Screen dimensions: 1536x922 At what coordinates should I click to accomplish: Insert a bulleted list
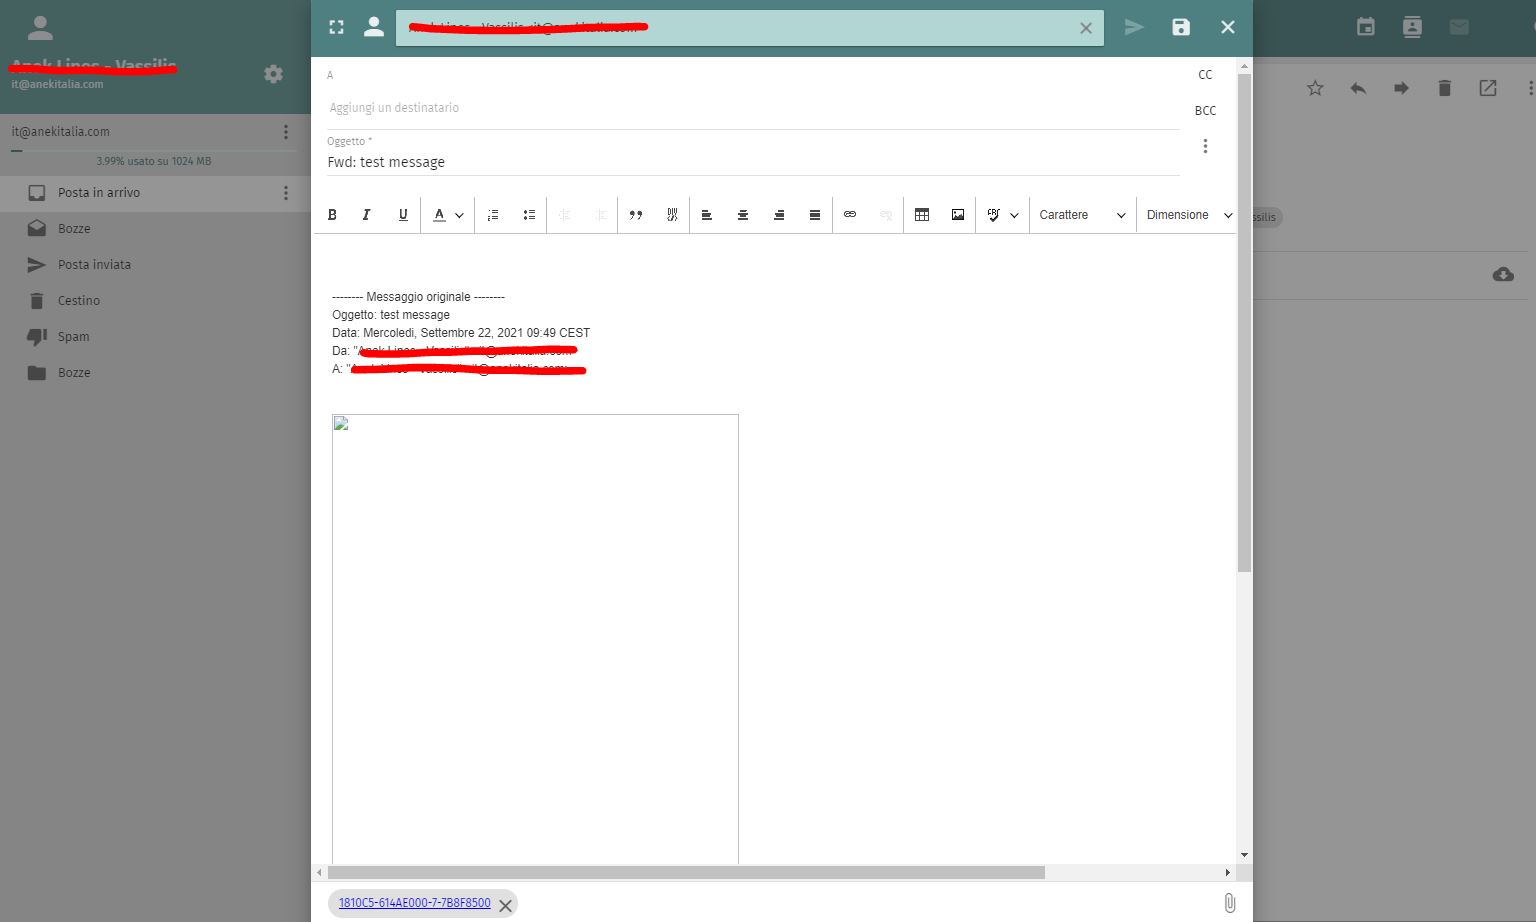(529, 215)
